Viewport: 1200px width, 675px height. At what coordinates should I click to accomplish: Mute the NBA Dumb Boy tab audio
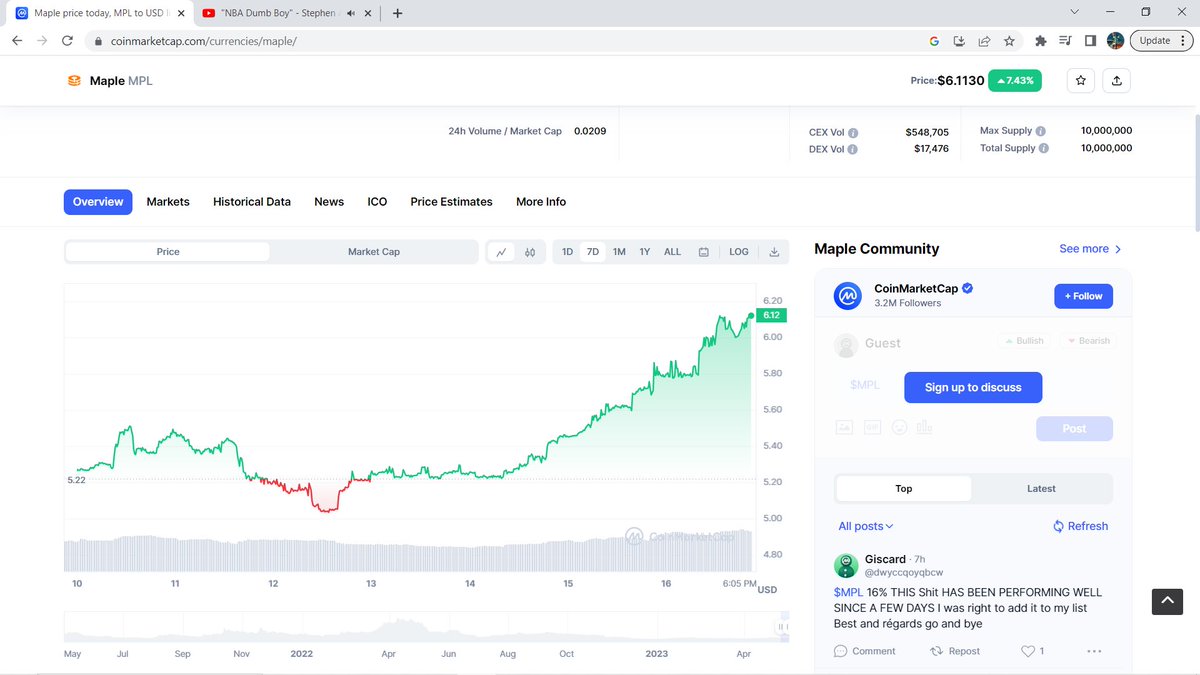click(x=350, y=13)
